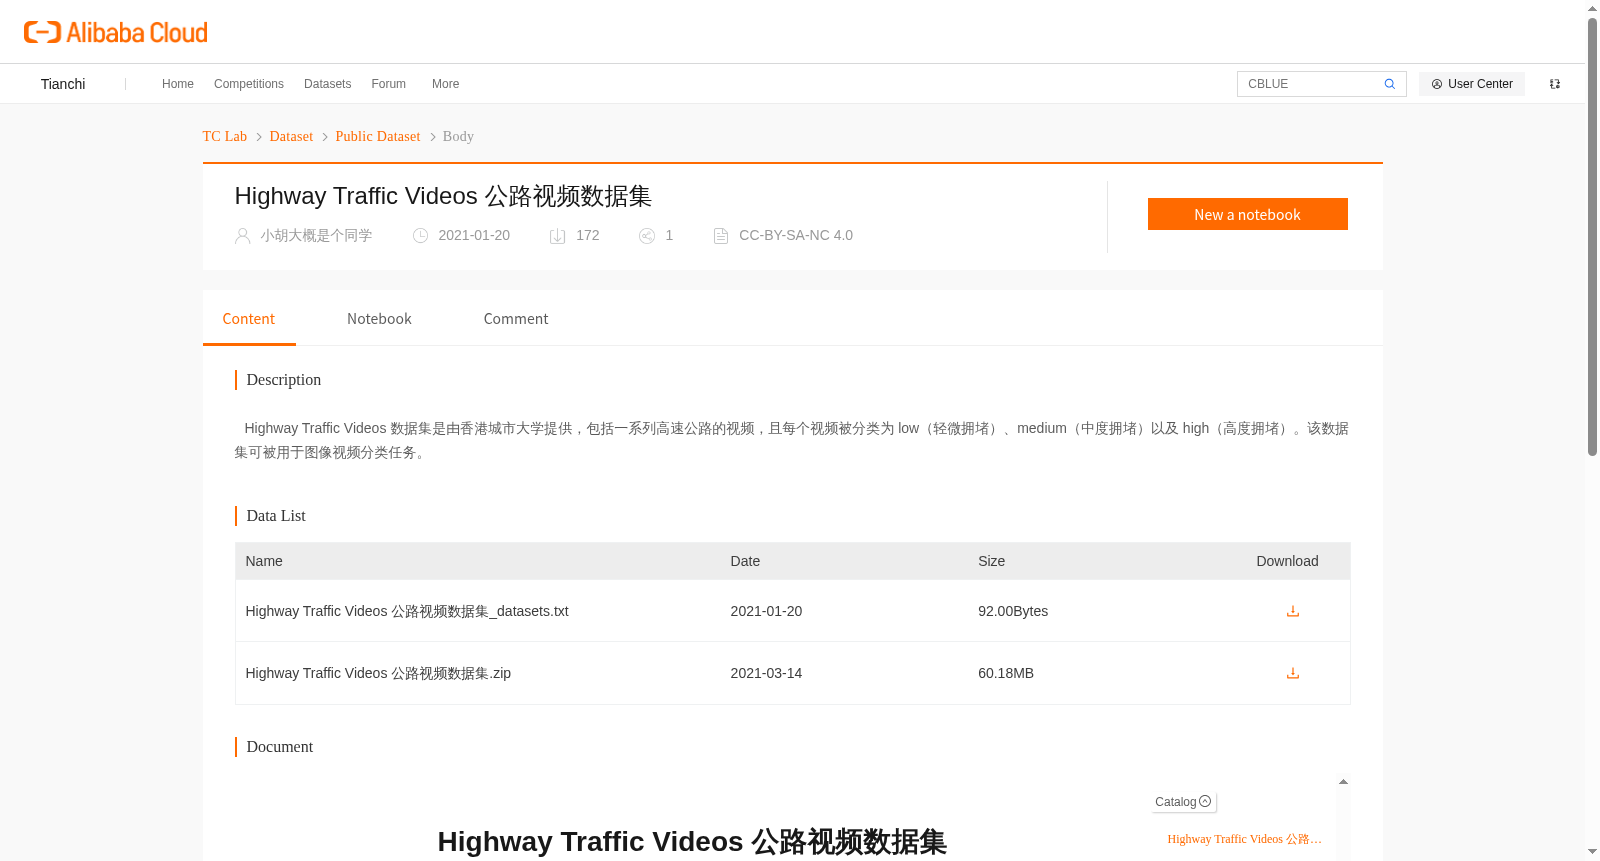Click file name ending .zip
The width and height of the screenshot is (1600, 861).
coord(378,673)
